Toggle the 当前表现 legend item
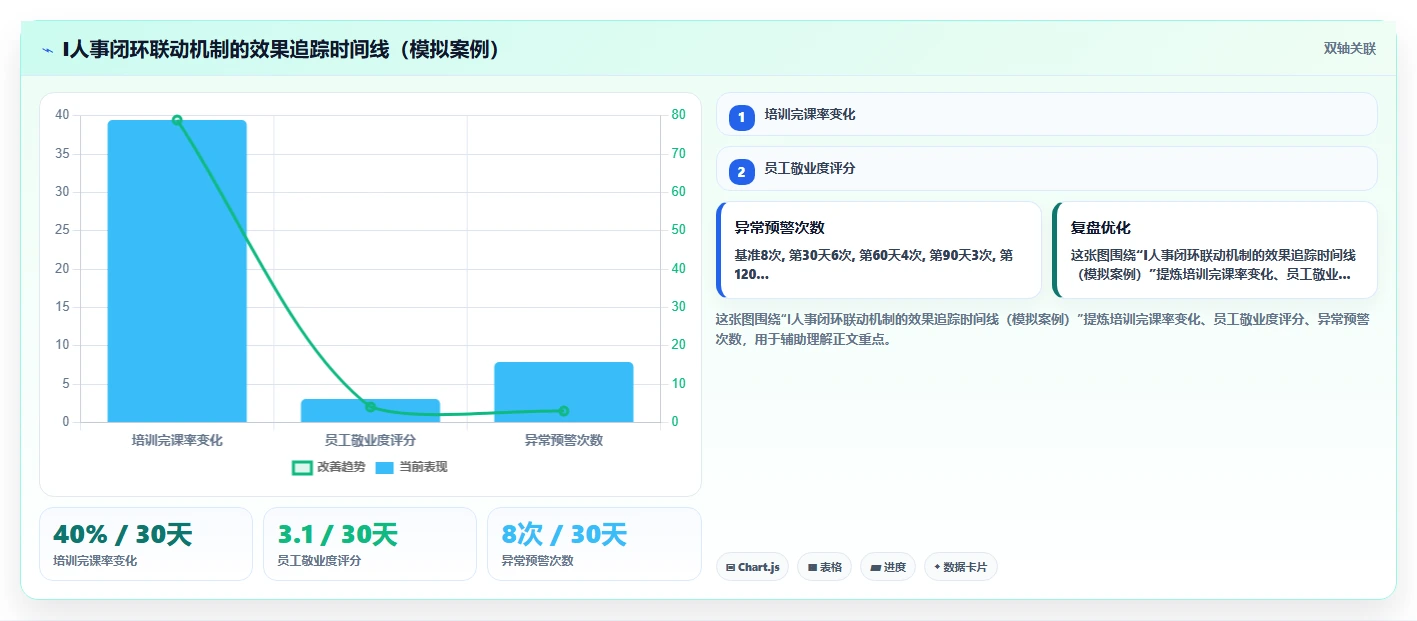The image size is (1417, 621). 412,467
